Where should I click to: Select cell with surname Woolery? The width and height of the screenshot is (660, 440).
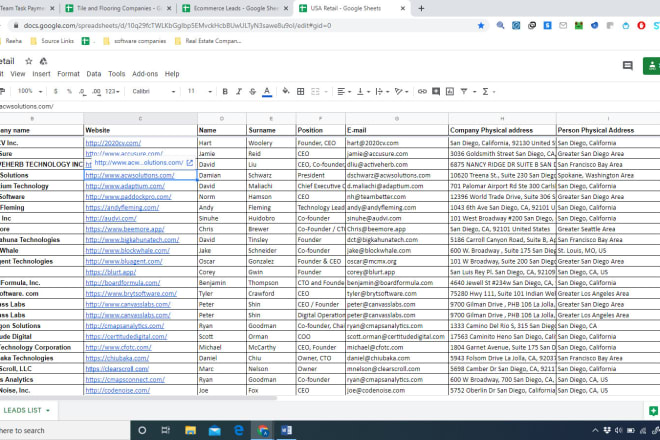click(271, 143)
